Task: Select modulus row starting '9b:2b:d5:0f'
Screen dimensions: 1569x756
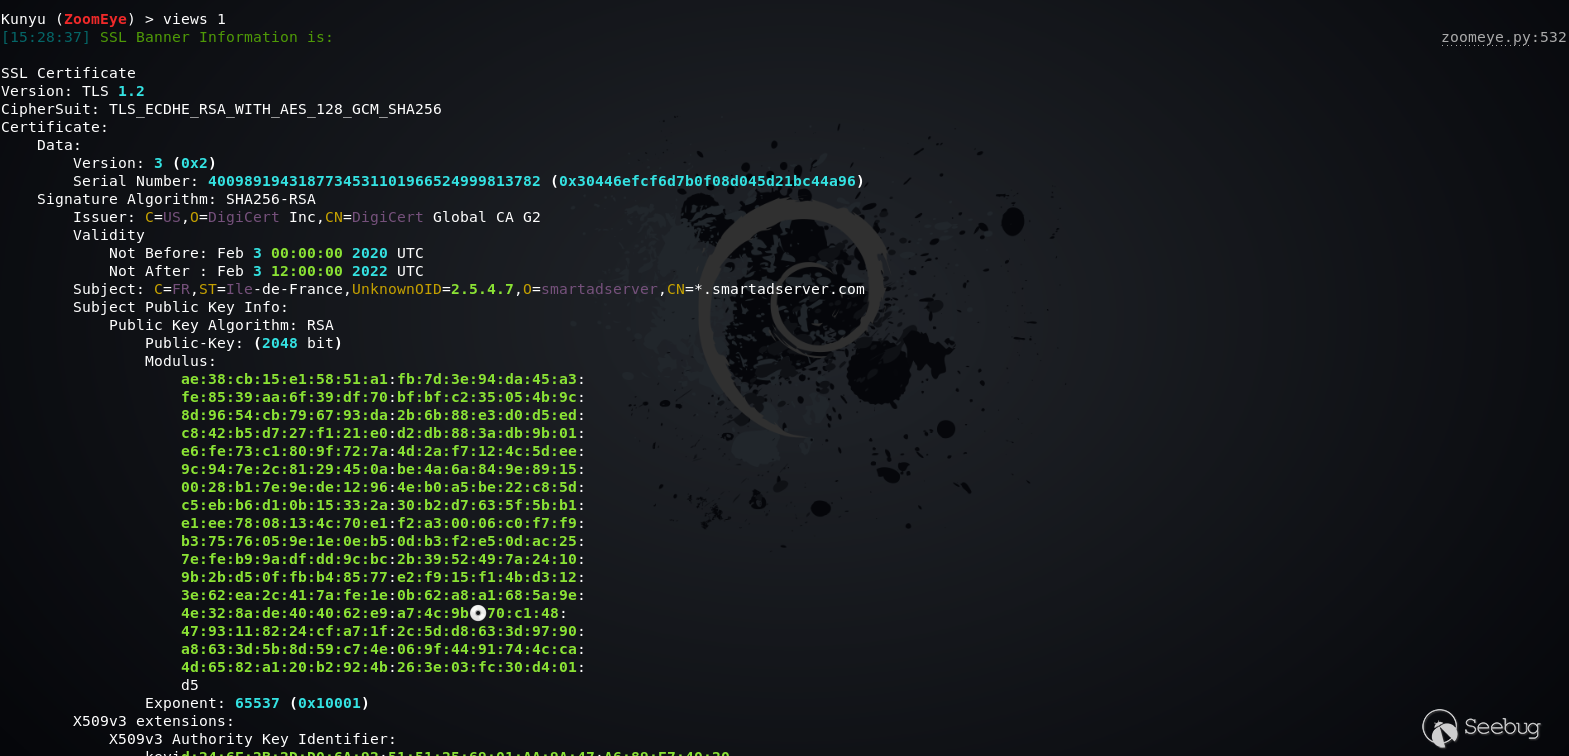Action: pyautogui.click(x=383, y=577)
